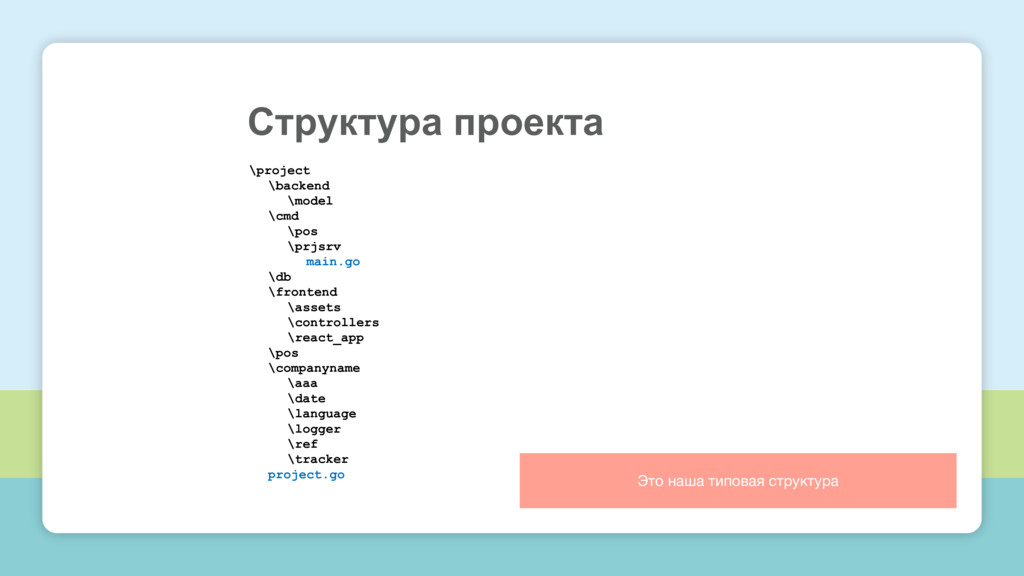Click the \controllers folder line

[333, 322]
